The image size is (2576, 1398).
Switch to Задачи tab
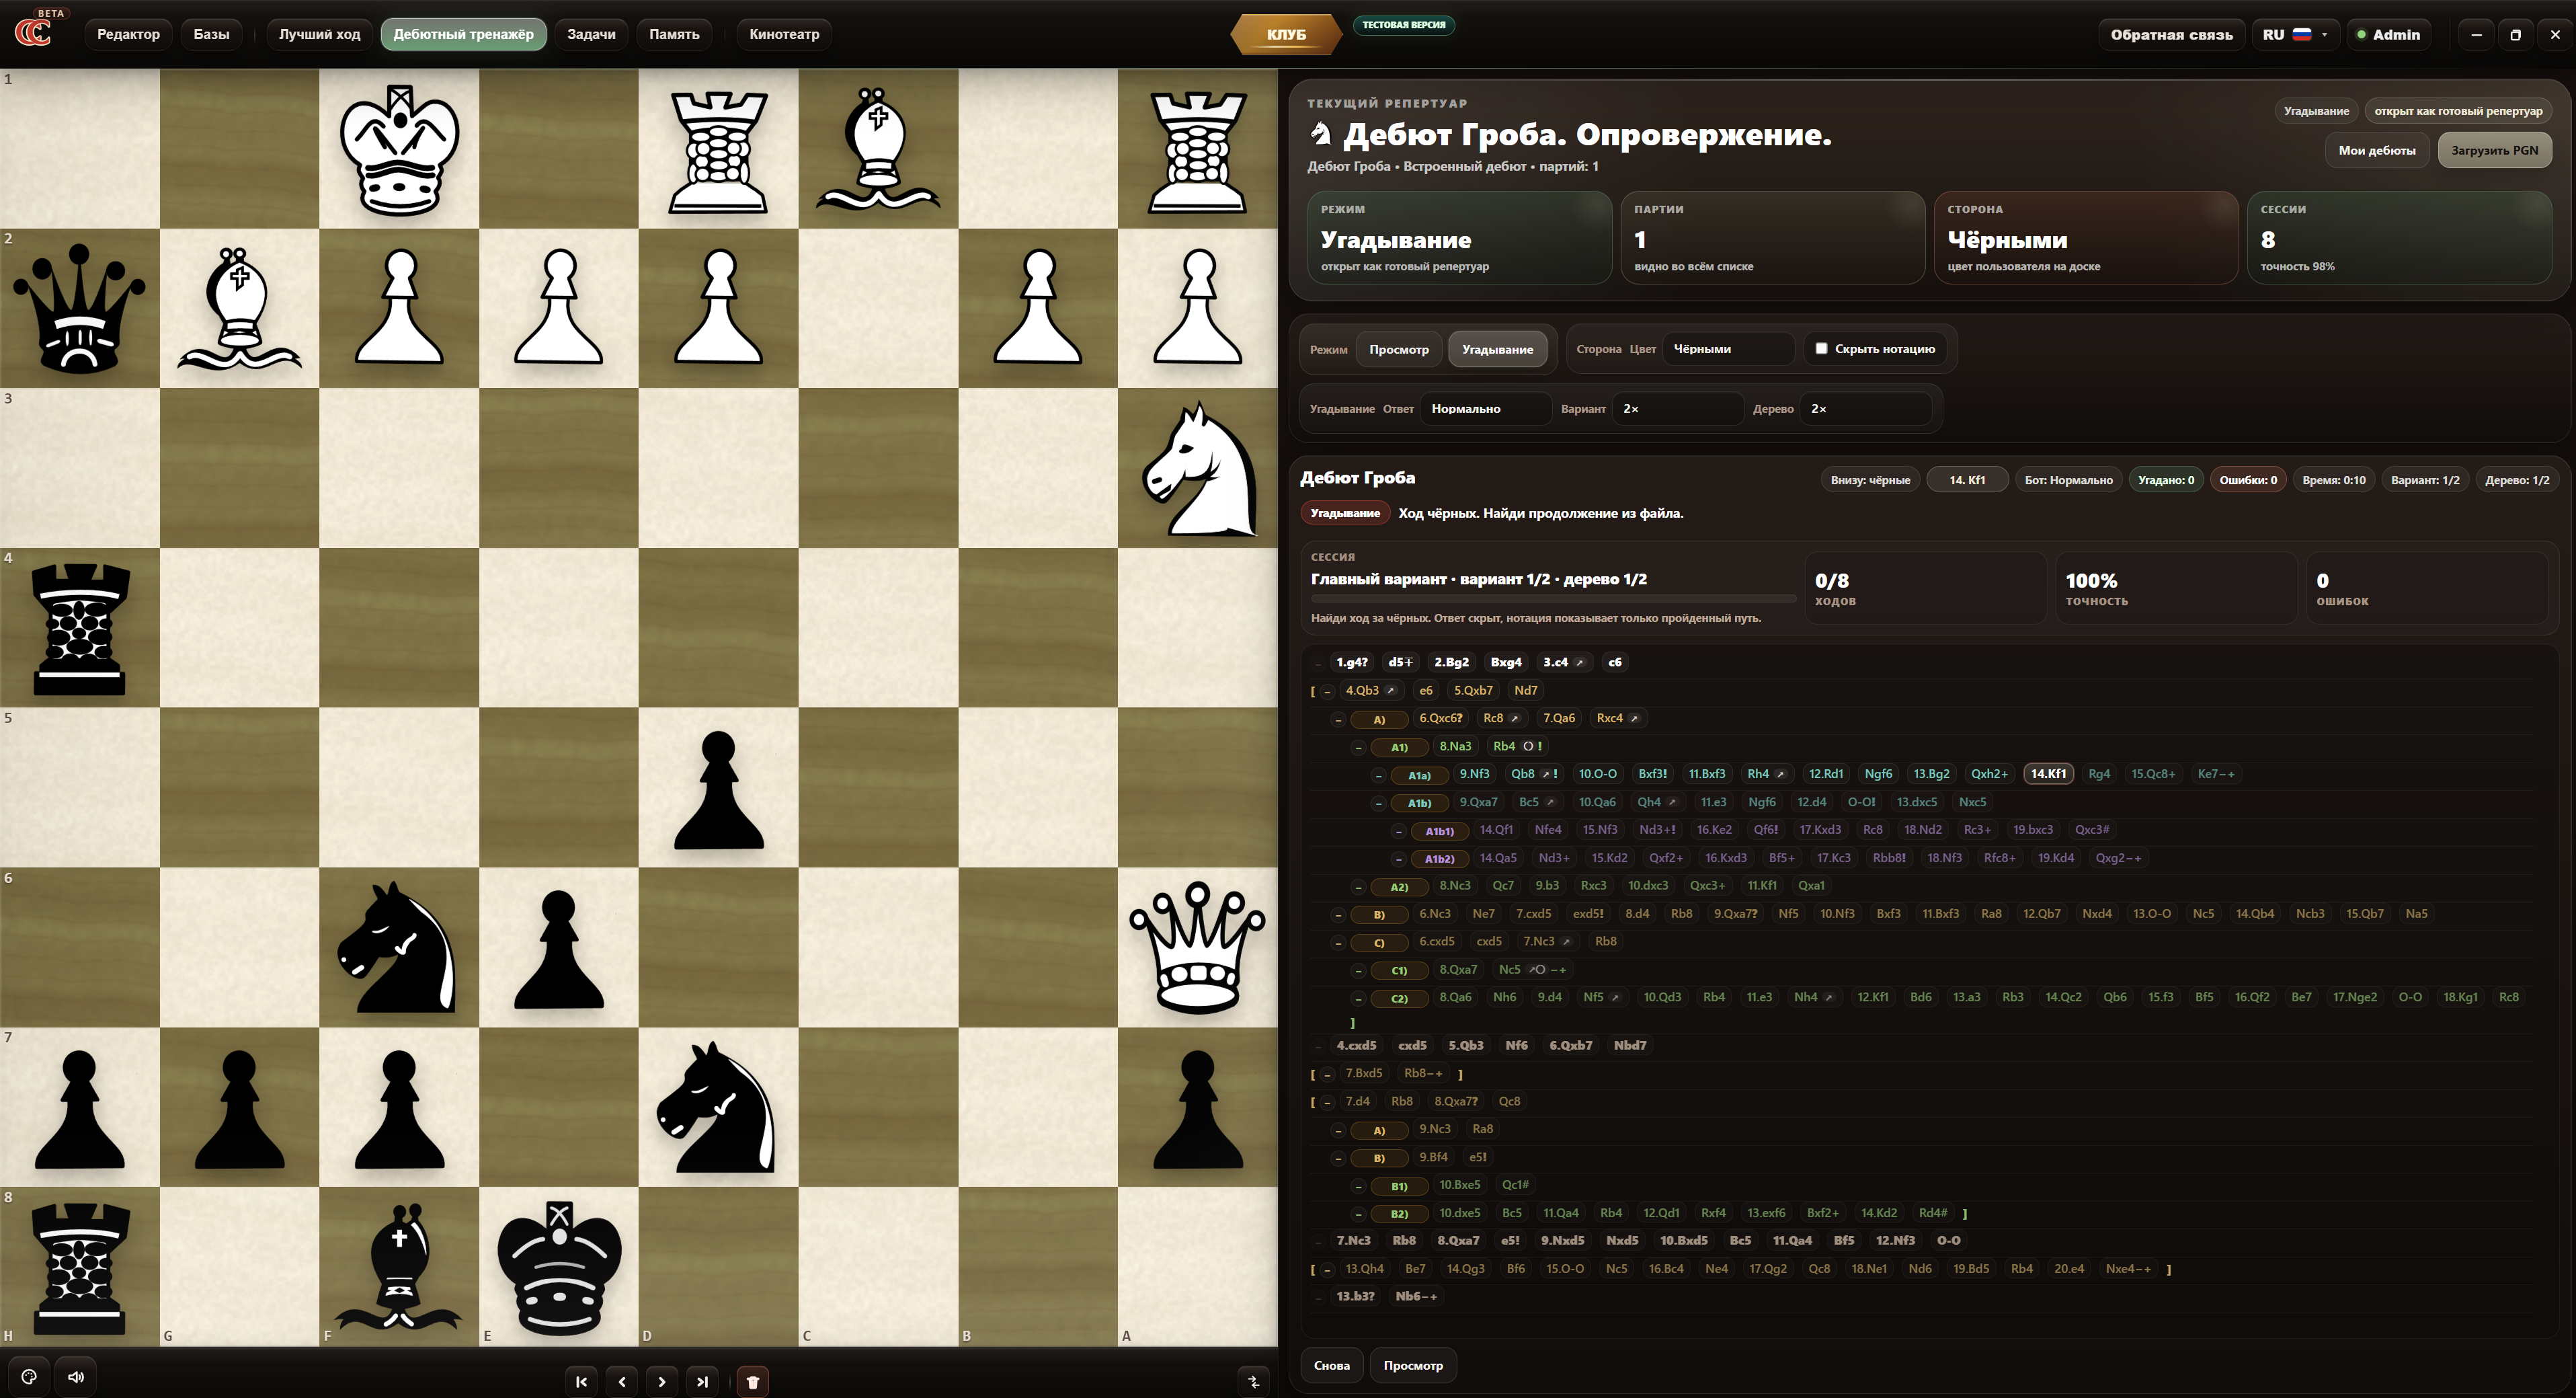[x=591, y=34]
